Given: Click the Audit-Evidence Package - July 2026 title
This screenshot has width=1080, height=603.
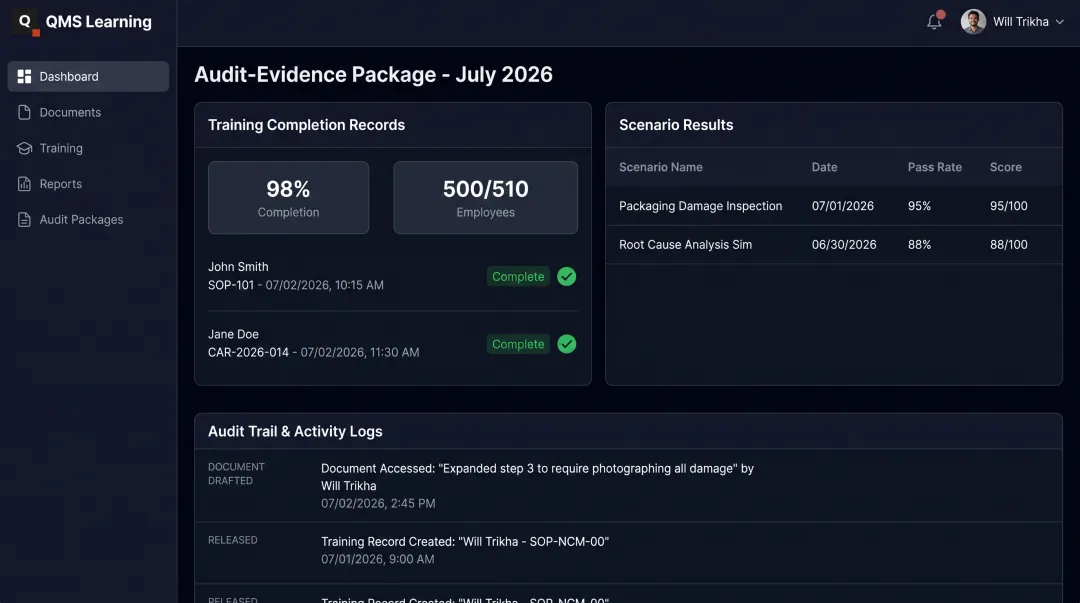Looking at the screenshot, I should [x=373, y=74].
